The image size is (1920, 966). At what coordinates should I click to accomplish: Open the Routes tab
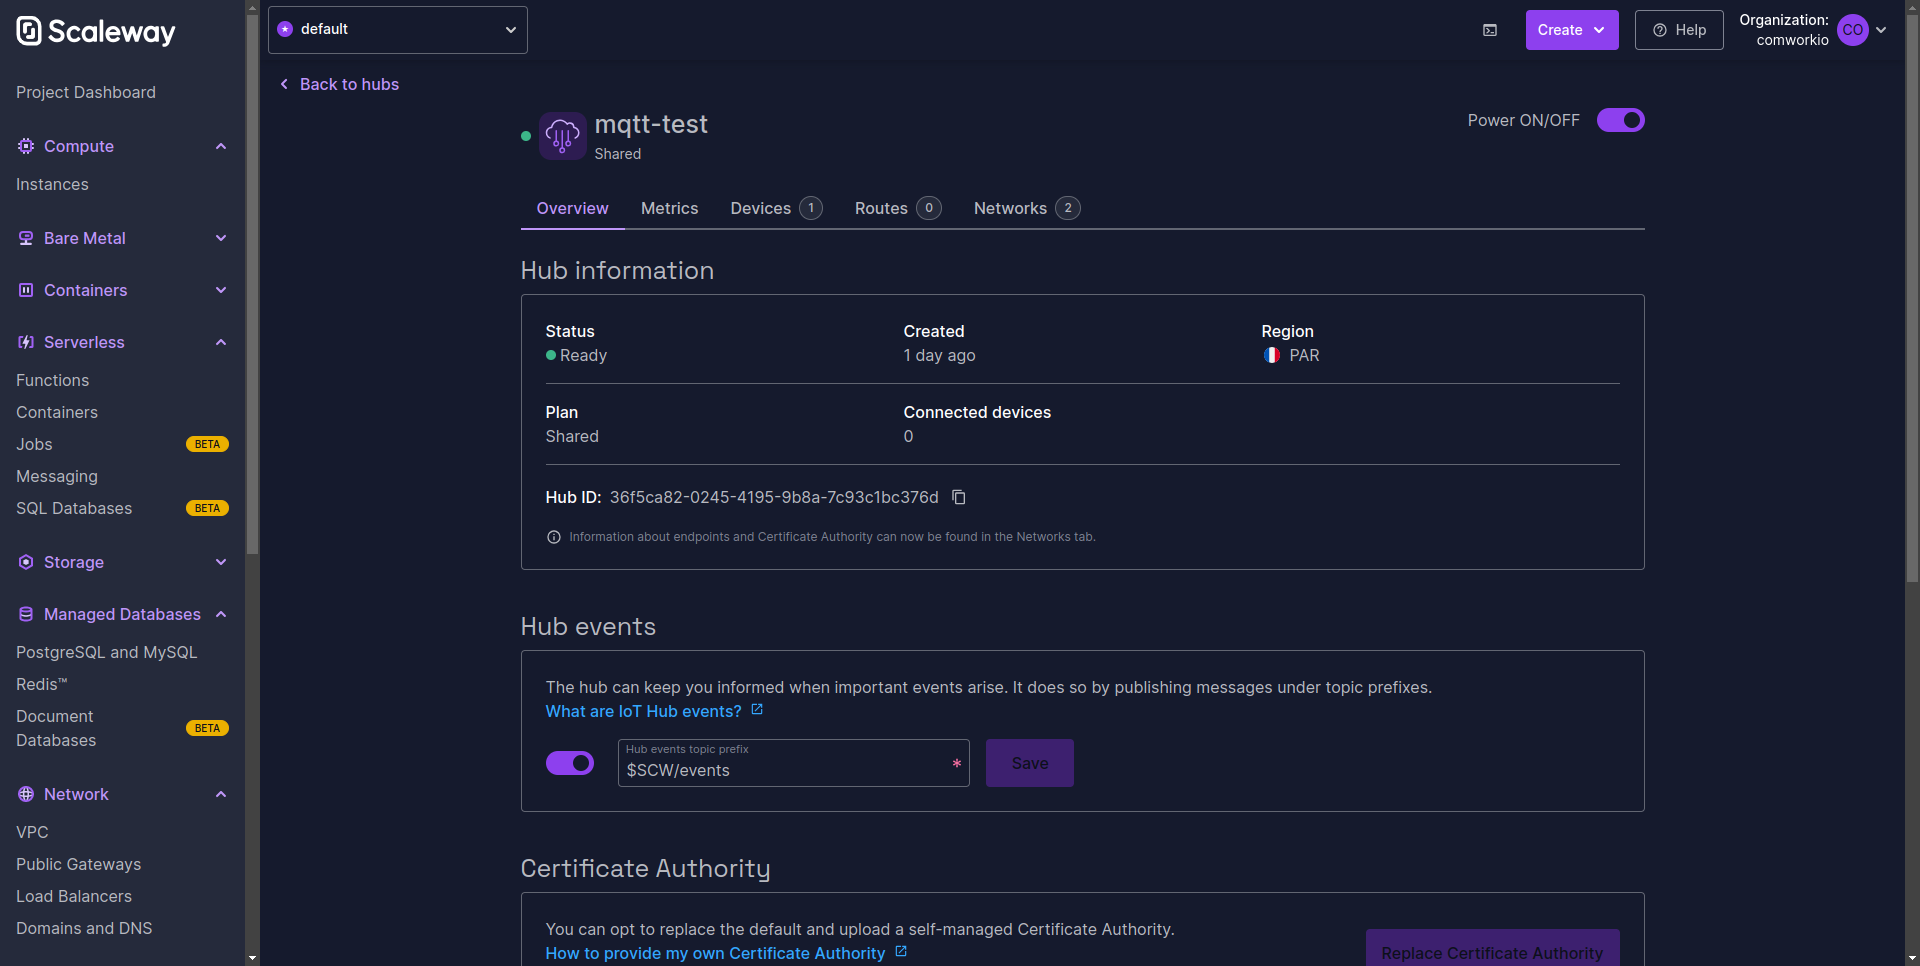pos(898,208)
